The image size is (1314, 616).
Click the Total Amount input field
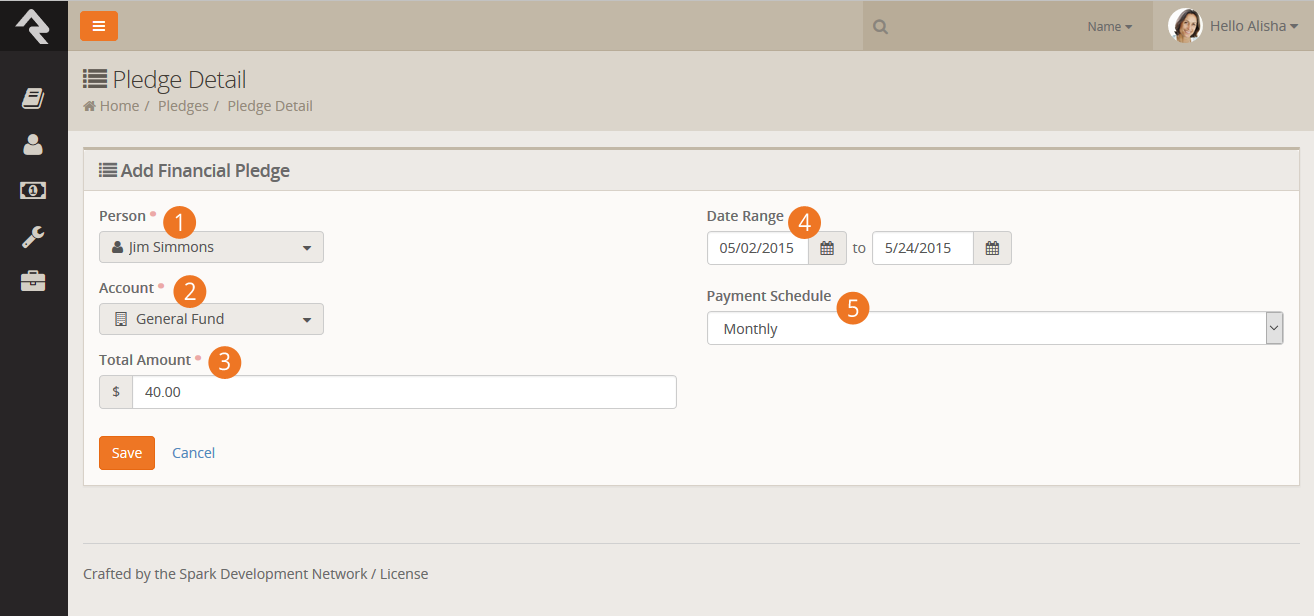click(x=404, y=392)
